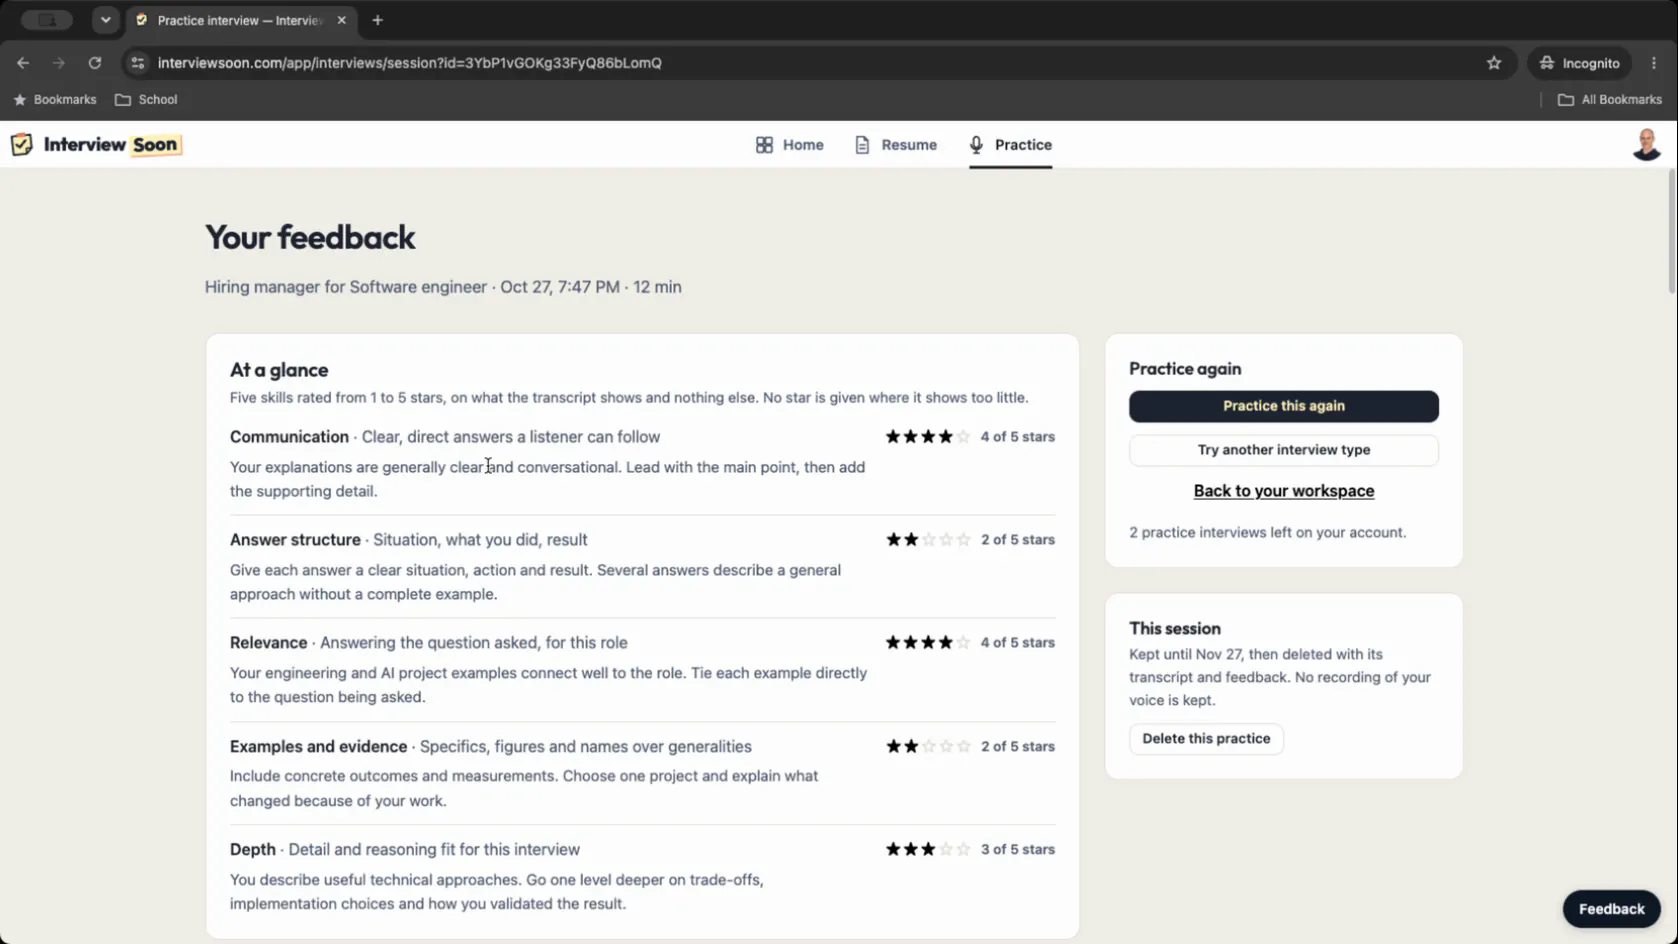Click the page vertical scrollbar
This screenshot has width=1678, height=944.
(1671, 231)
